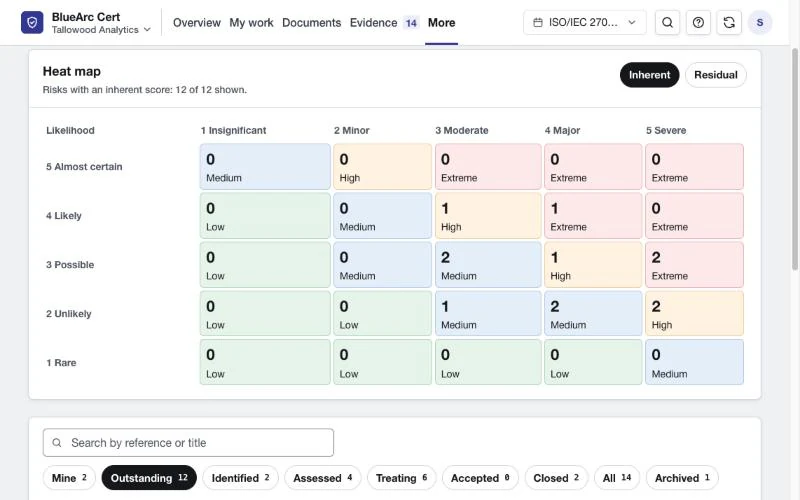The image size is (800, 500).
Task: Click the '3 Possible' row label
Action: 70,264
